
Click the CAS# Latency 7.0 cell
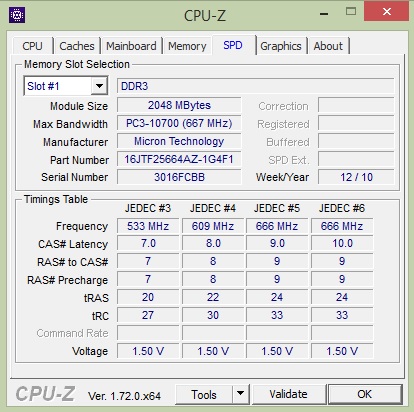tap(148, 243)
